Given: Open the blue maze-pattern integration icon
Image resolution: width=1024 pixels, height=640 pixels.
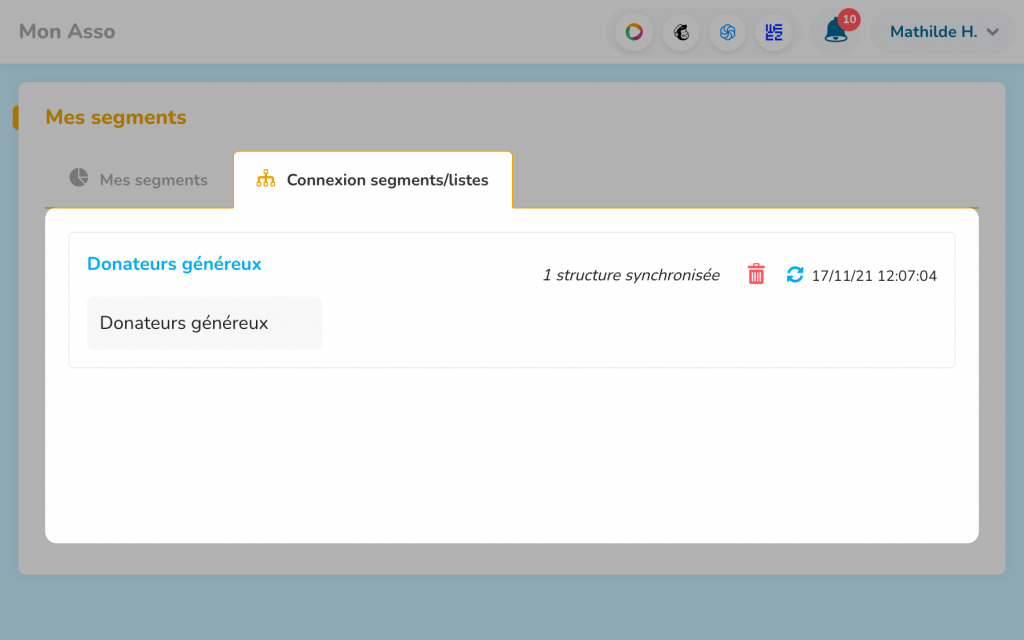Looking at the screenshot, I should pos(774,32).
